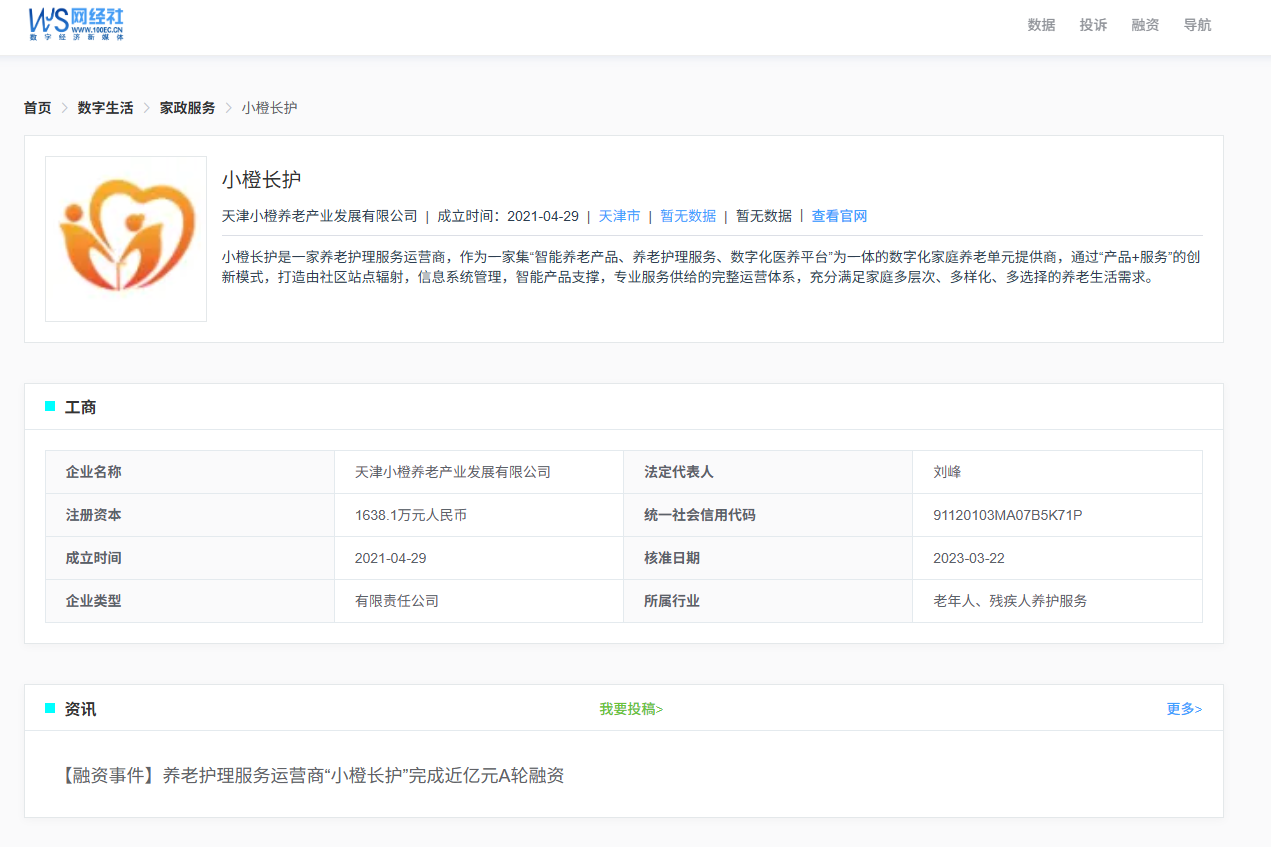Click the blue 暂无数据 link
Image resolution: width=1271 pixels, height=847 pixels.
click(x=688, y=216)
